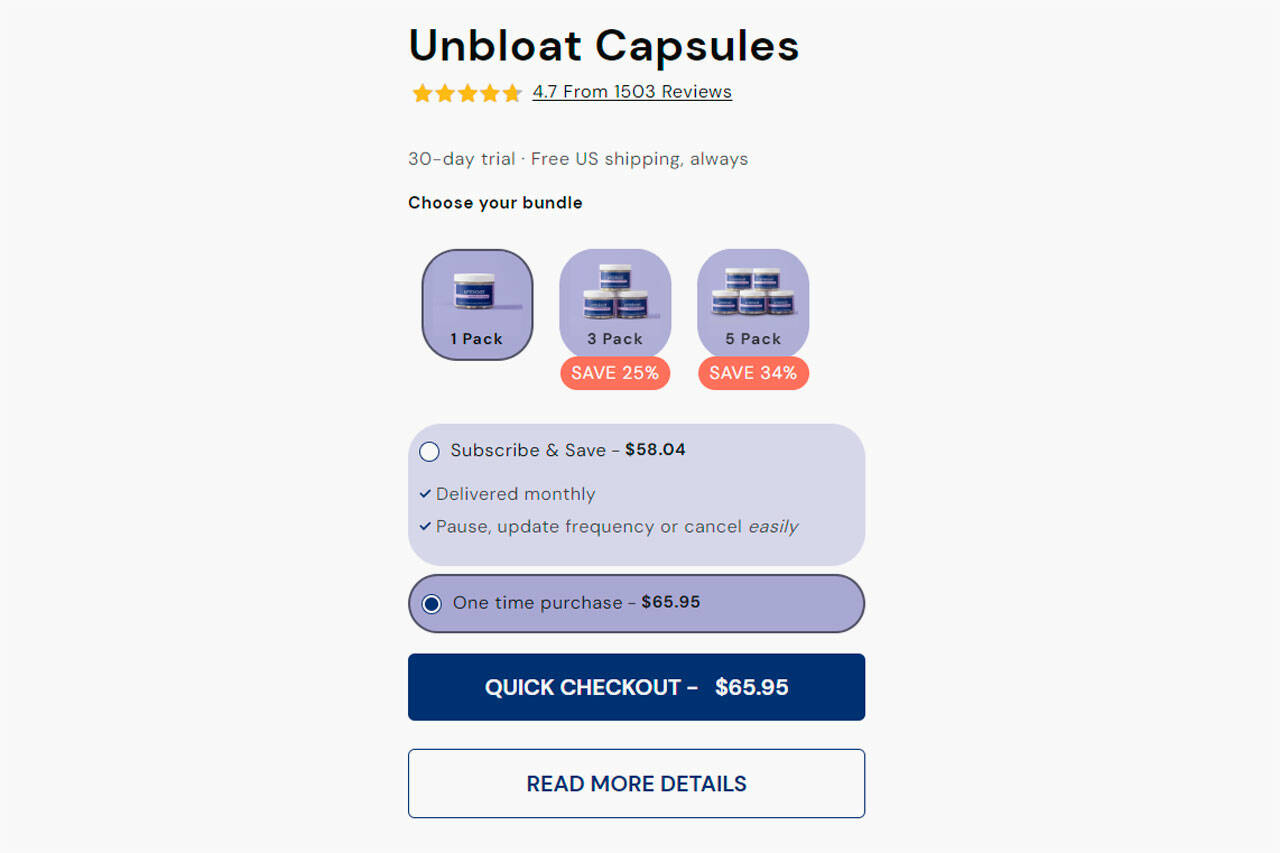Image resolution: width=1280 pixels, height=853 pixels.
Task: Click the checkmark before Pause, update frequency text
Action: coord(426,527)
